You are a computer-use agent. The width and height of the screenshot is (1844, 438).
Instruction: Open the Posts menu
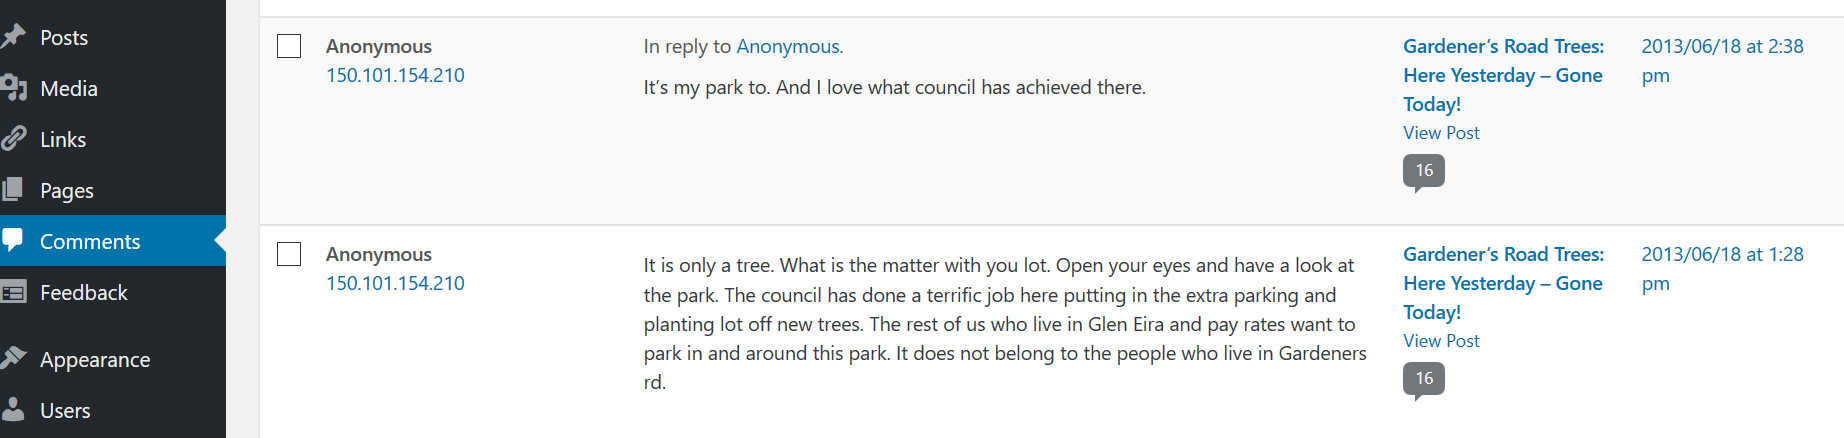click(64, 38)
